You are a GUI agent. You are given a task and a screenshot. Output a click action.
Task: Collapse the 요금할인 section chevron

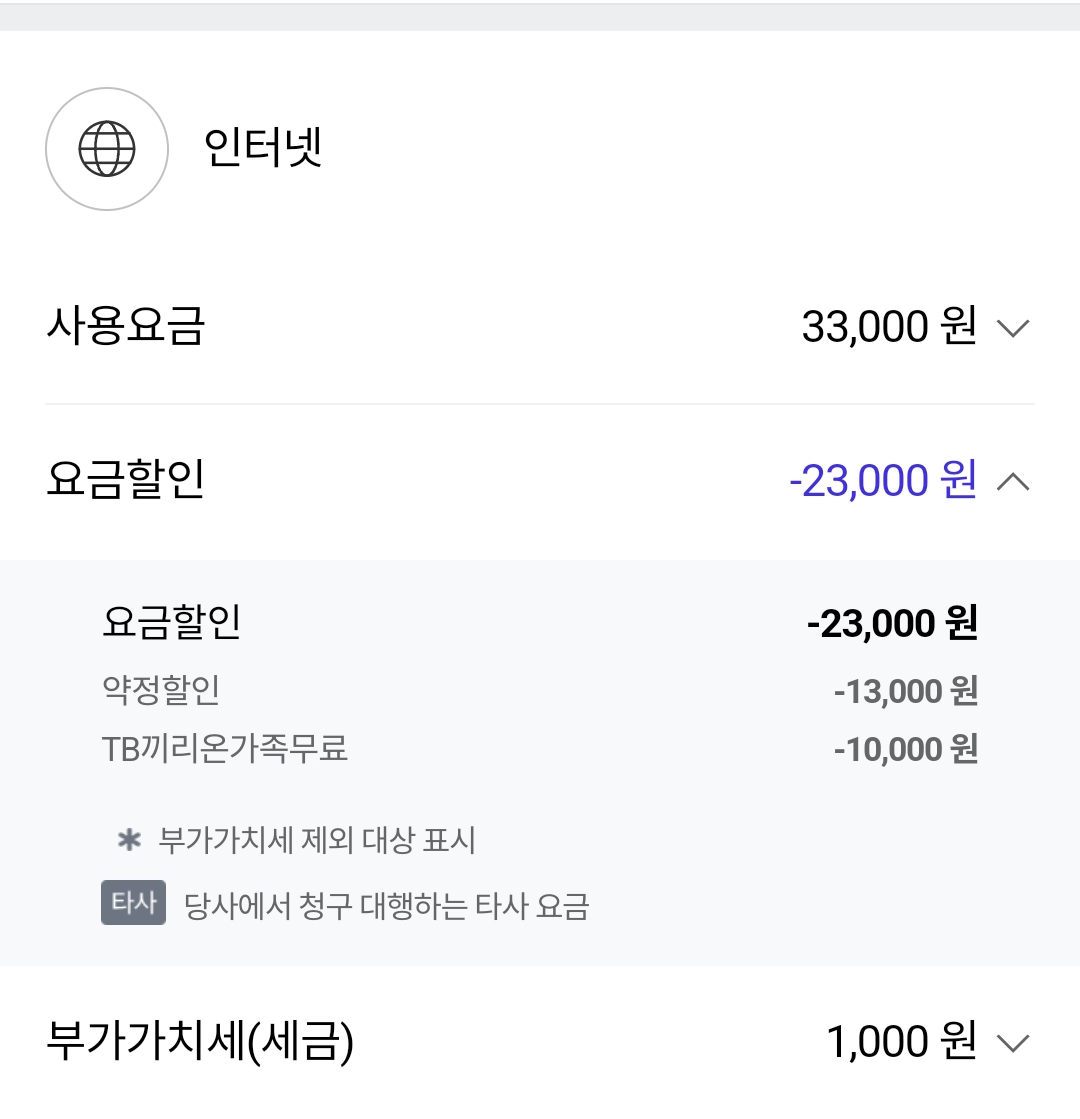click(1013, 482)
